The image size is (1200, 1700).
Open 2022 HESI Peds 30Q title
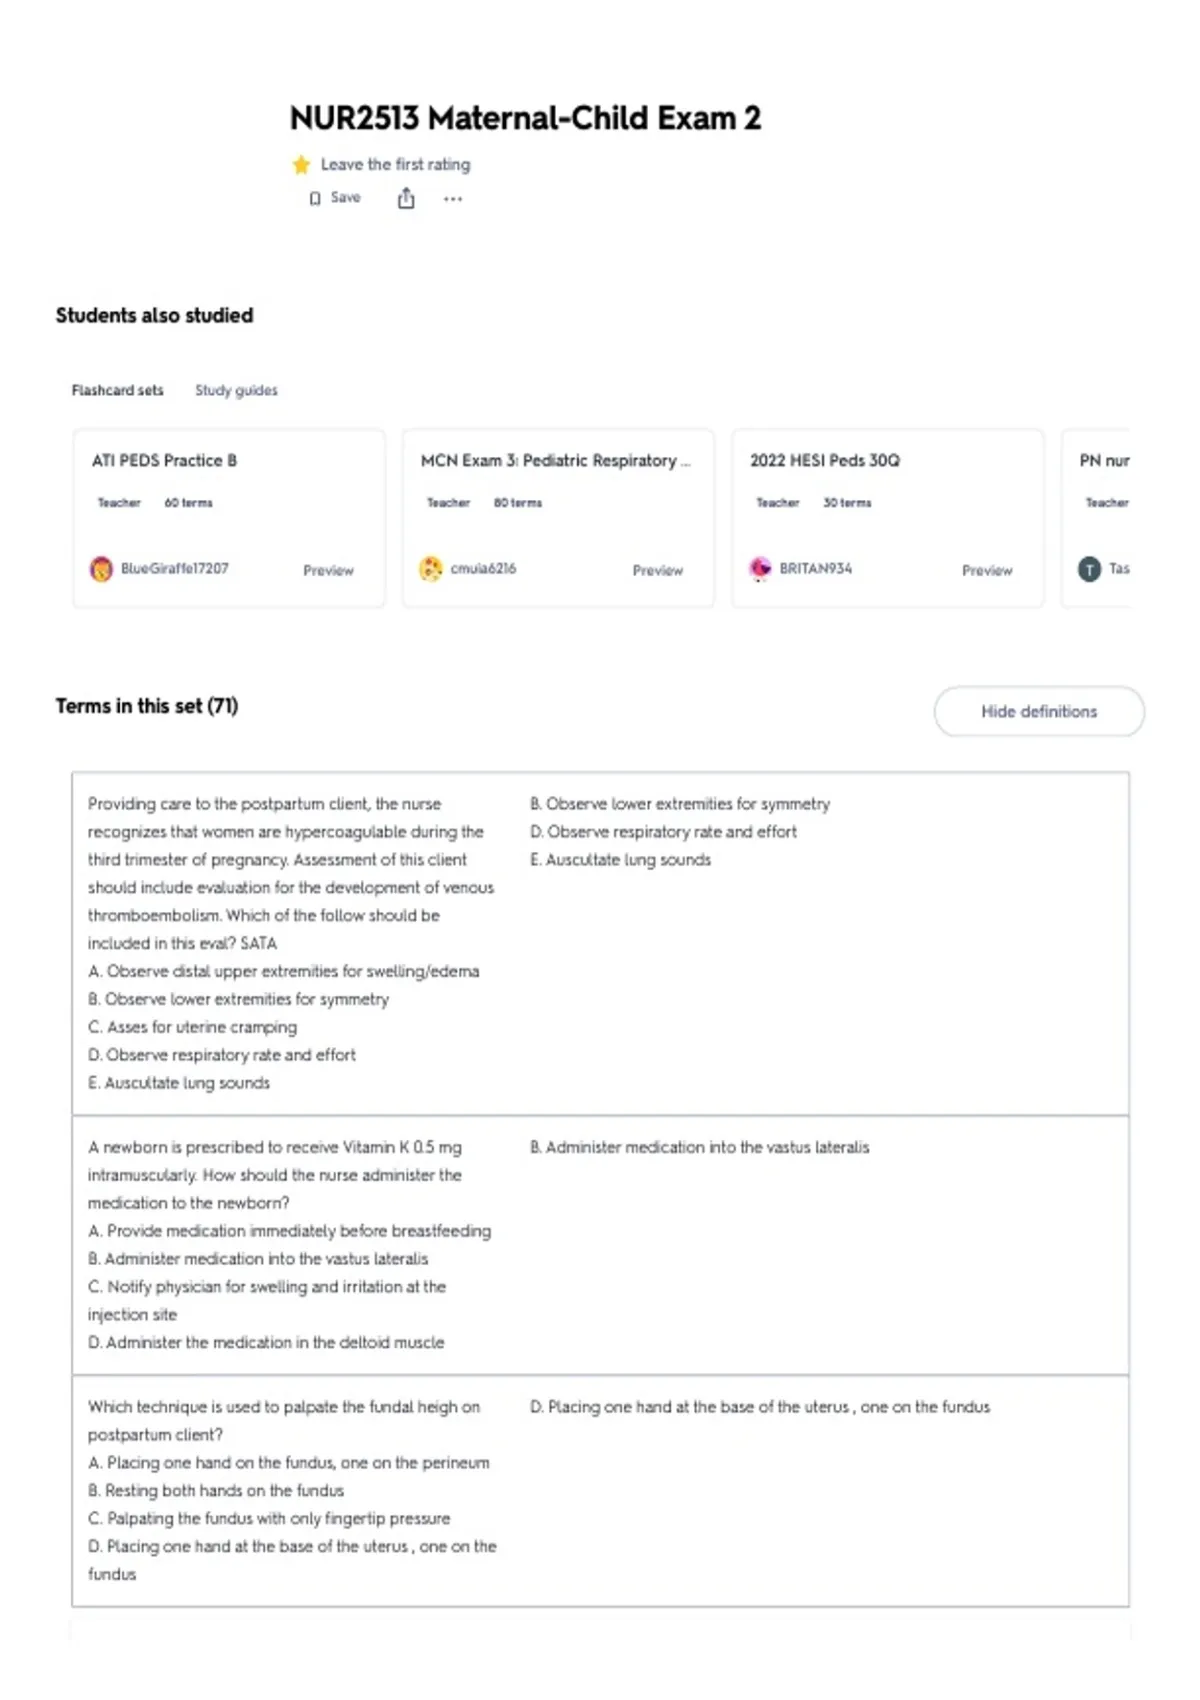(825, 460)
